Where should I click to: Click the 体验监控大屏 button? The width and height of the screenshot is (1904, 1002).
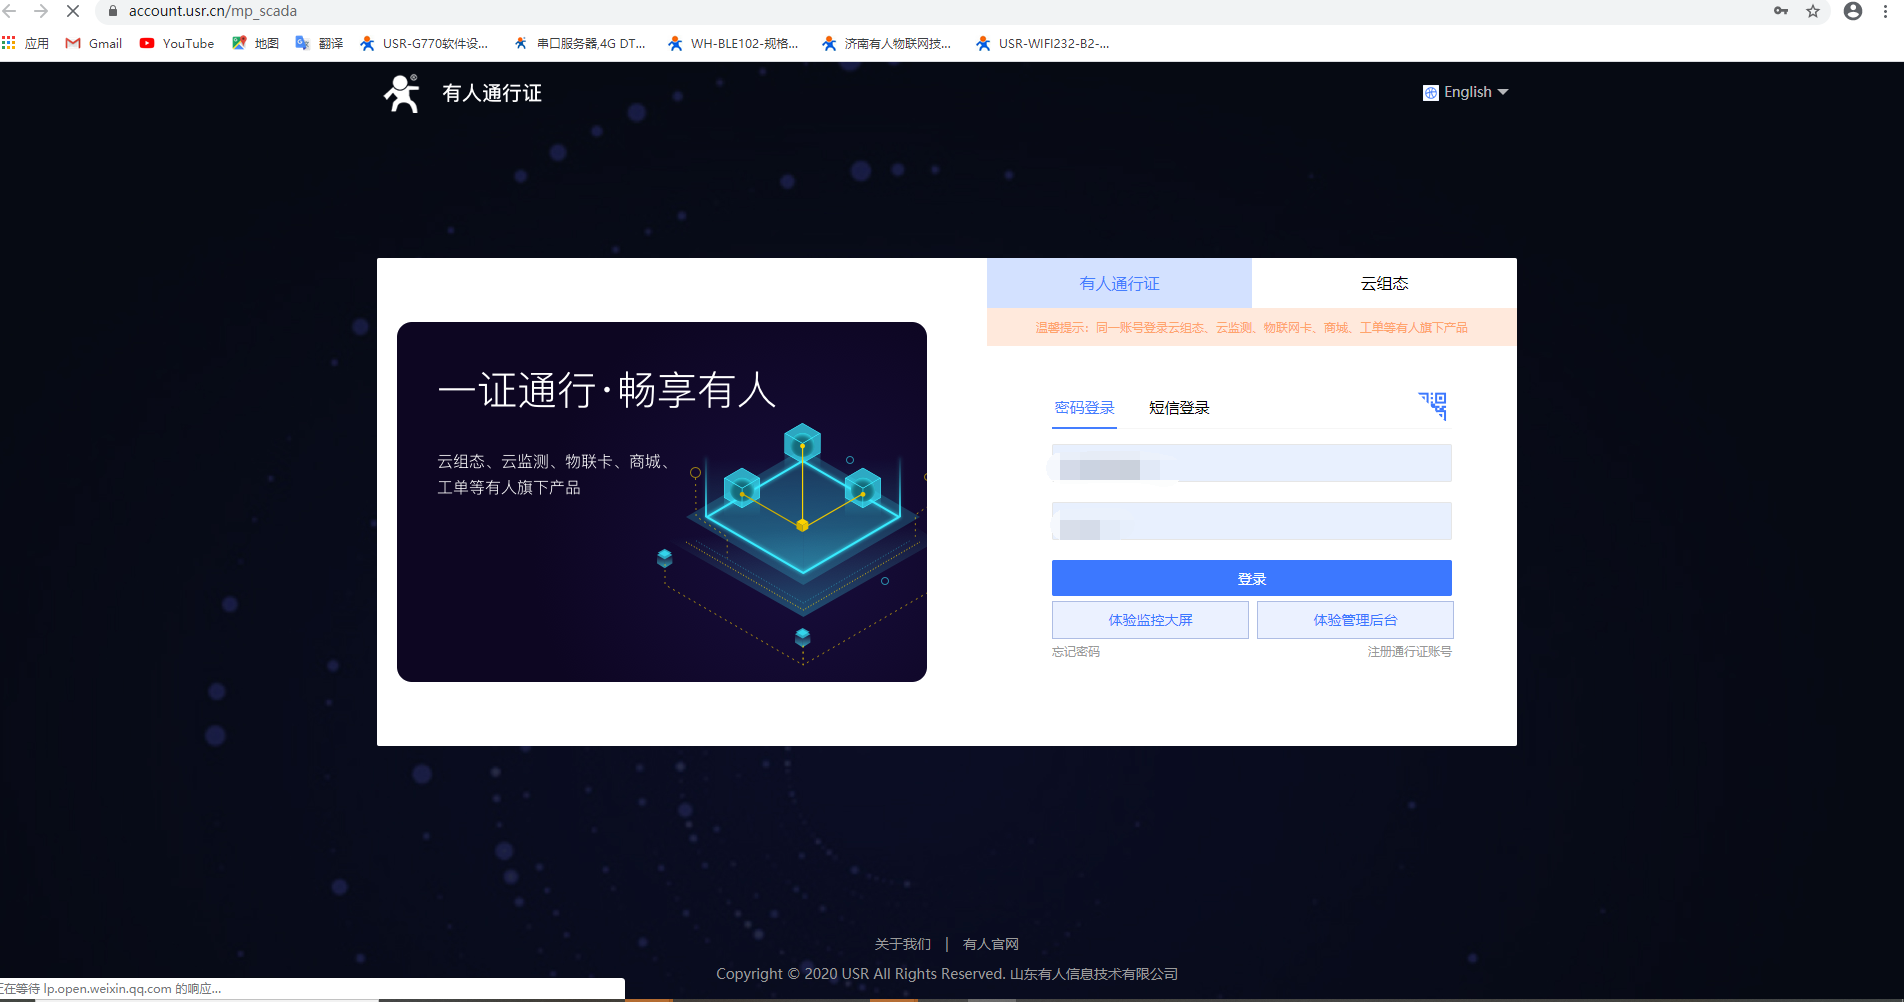pos(1150,620)
